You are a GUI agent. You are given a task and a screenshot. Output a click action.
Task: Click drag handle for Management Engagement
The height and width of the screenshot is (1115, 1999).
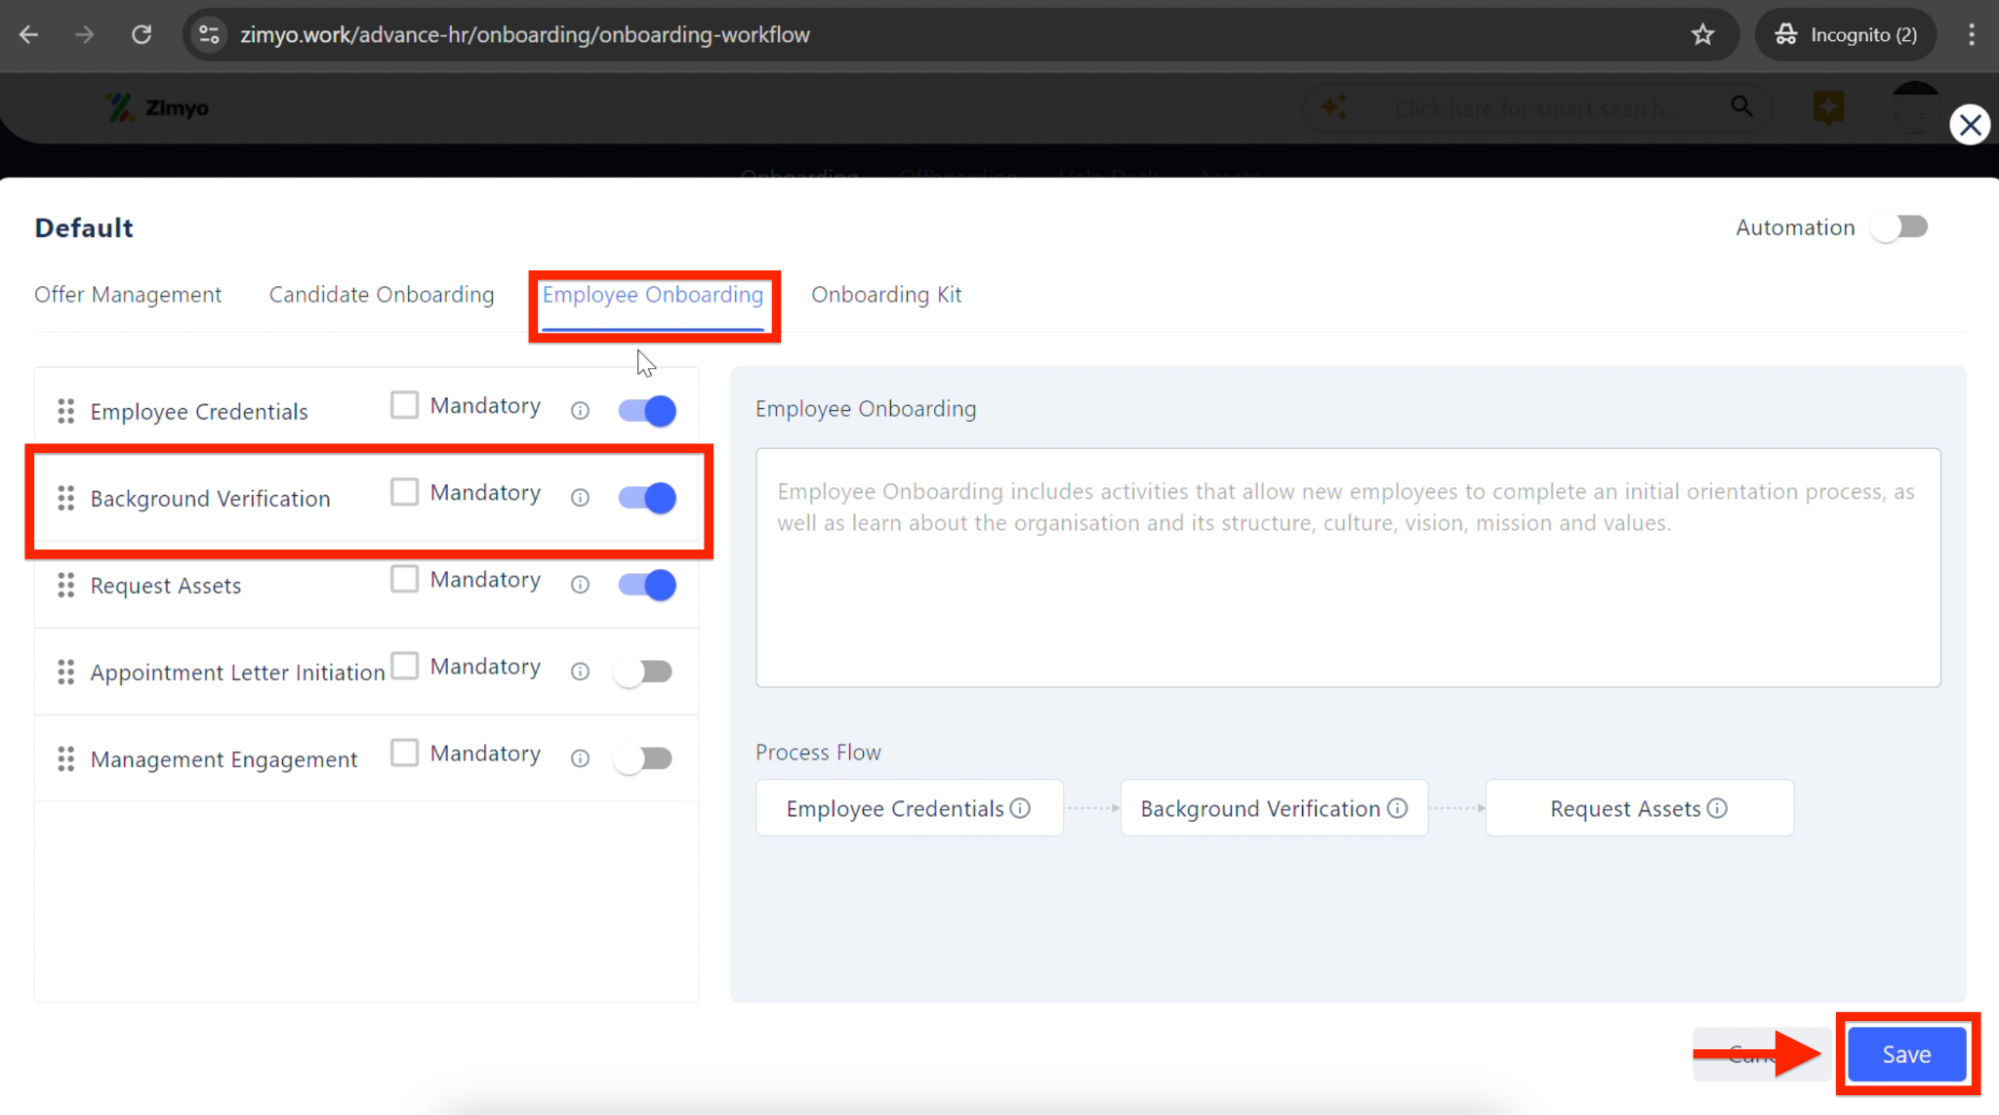pos(66,759)
